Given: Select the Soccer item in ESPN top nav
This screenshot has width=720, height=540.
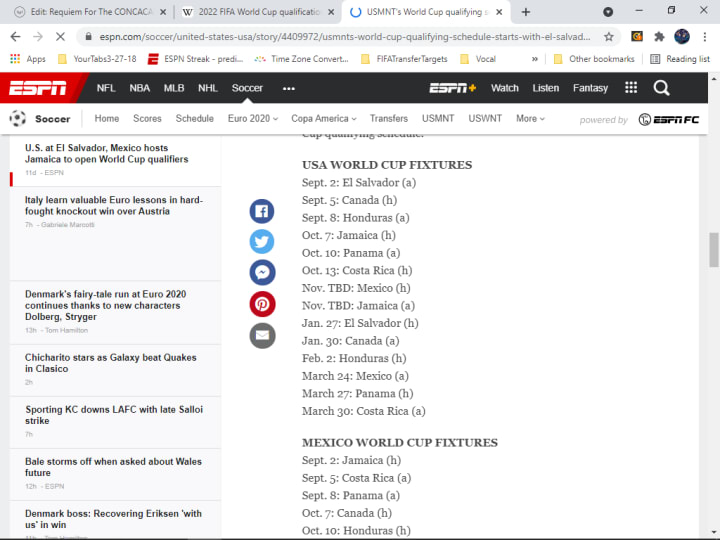Looking at the screenshot, I should [247, 88].
